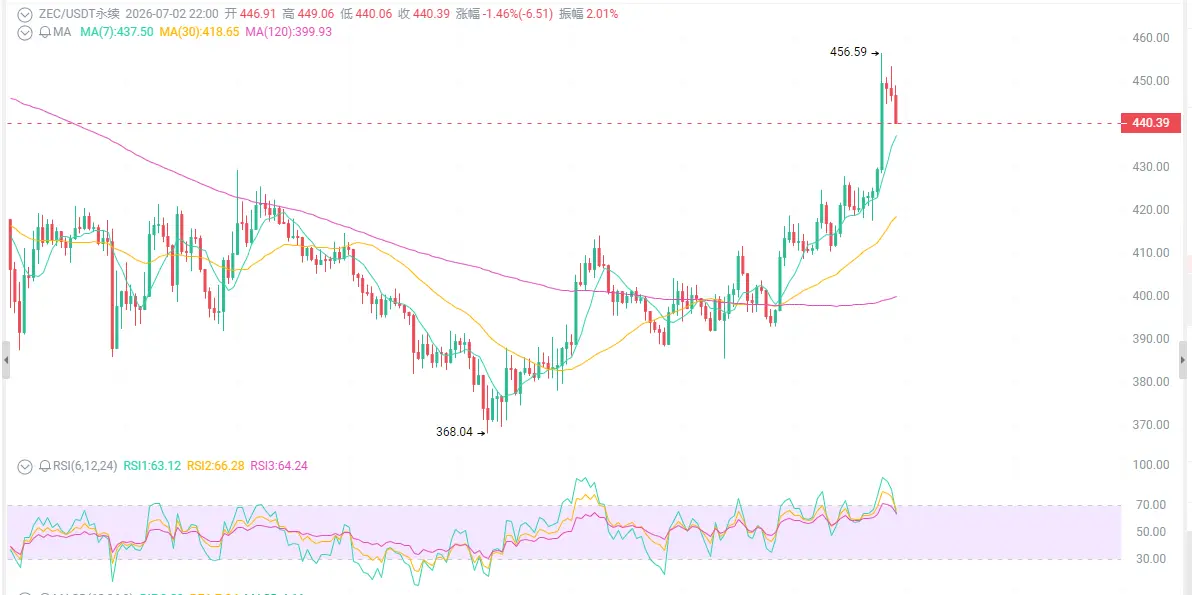The height and width of the screenshot is (595, 1192).
Task: Click the RSI1:63.12 legend value
Action: (152, 466)
